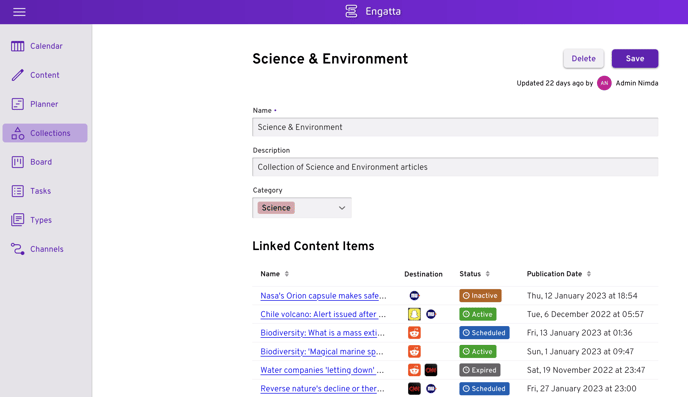Viewport: 688px width, 397px height.
Task: Click date 'Fri, 27 January 2023 at 23:00'
Action: [x=581, y=389]
